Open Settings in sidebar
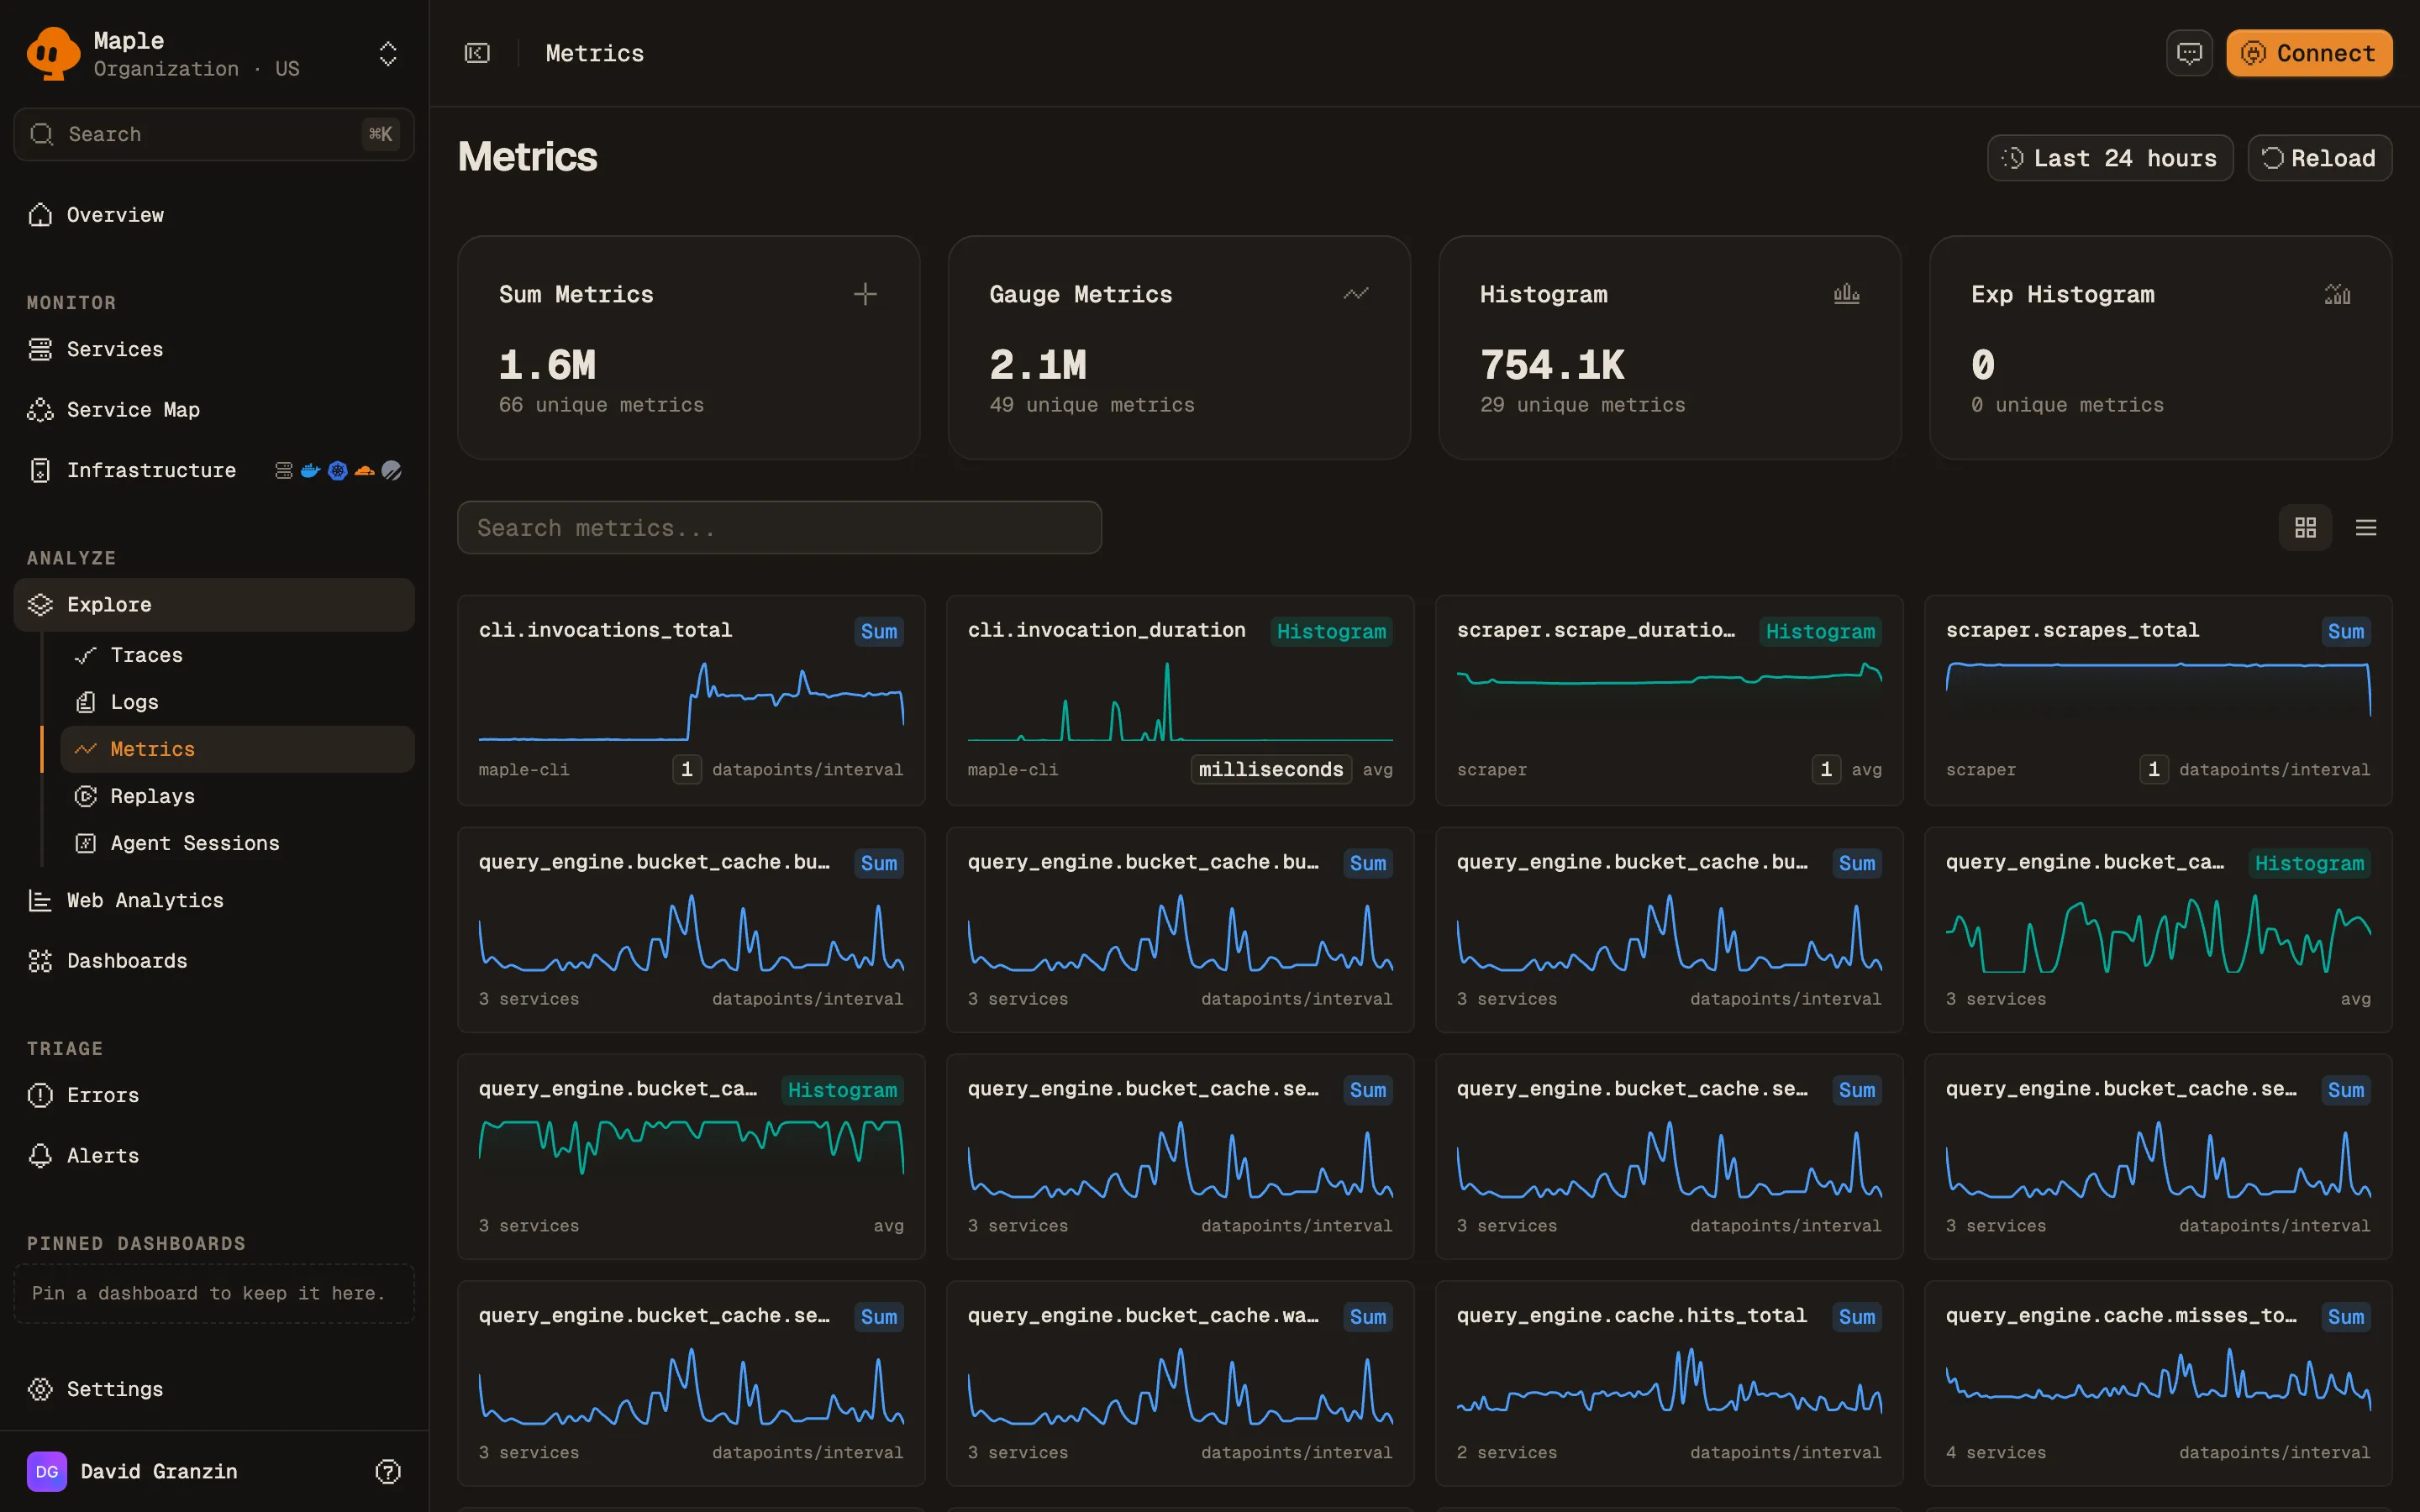This screenshot has height=1512, width=2420. tap(214, 1389)
